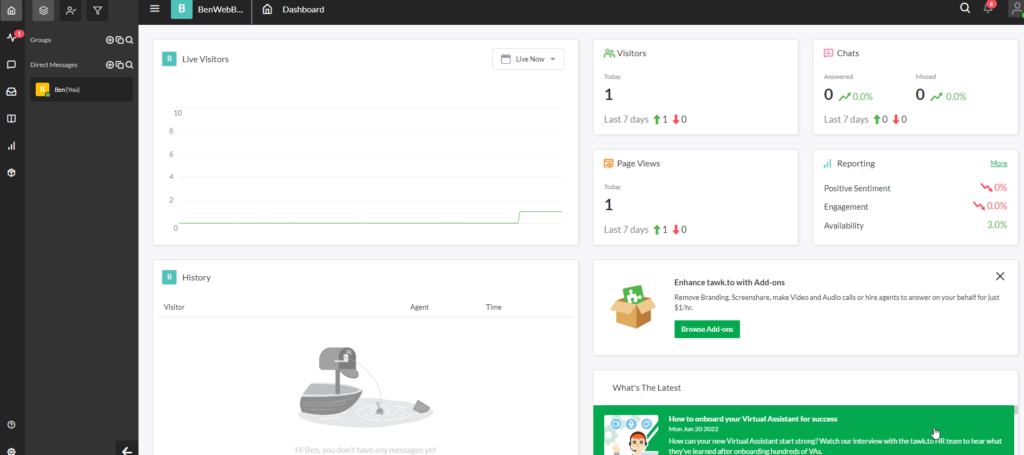This screenshot has height=455, width=1024.
Task: Click the copy icon beside Groups
Action: click(120, 40)
